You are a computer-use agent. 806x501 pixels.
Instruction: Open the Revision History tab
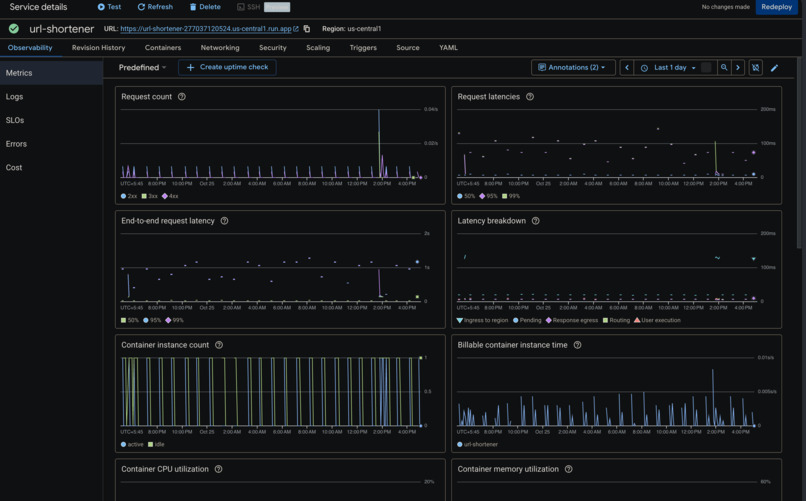(x=99, y=48)
